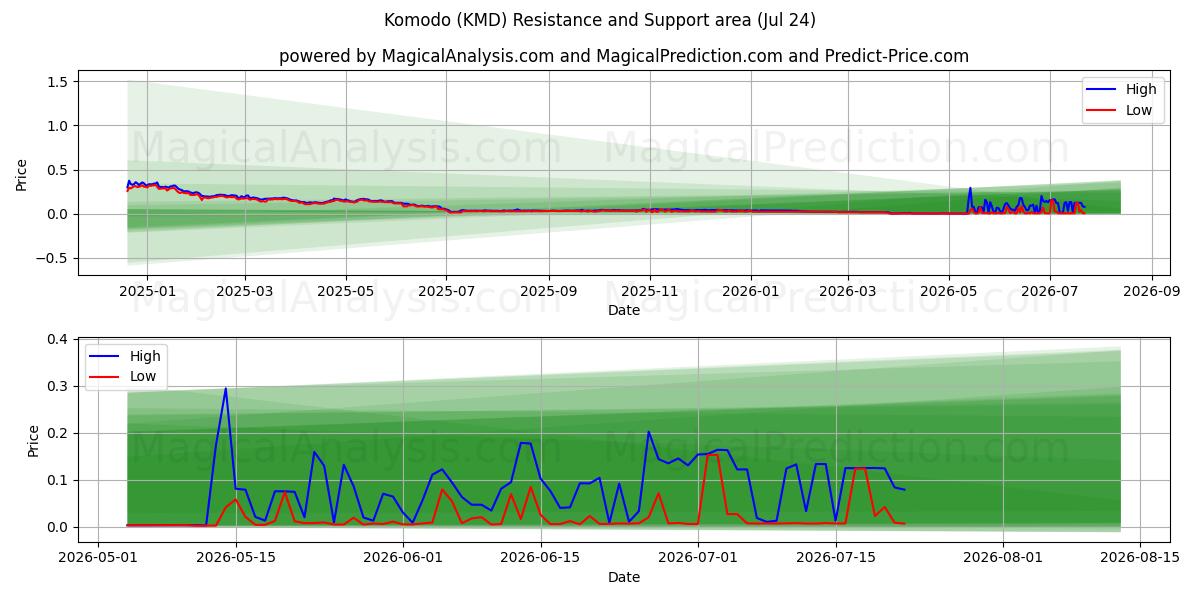This screenshot has height=600, width=1200.
Task: Click the '2025-01' tick label on top chart
Action: click(x=147, y=291)
